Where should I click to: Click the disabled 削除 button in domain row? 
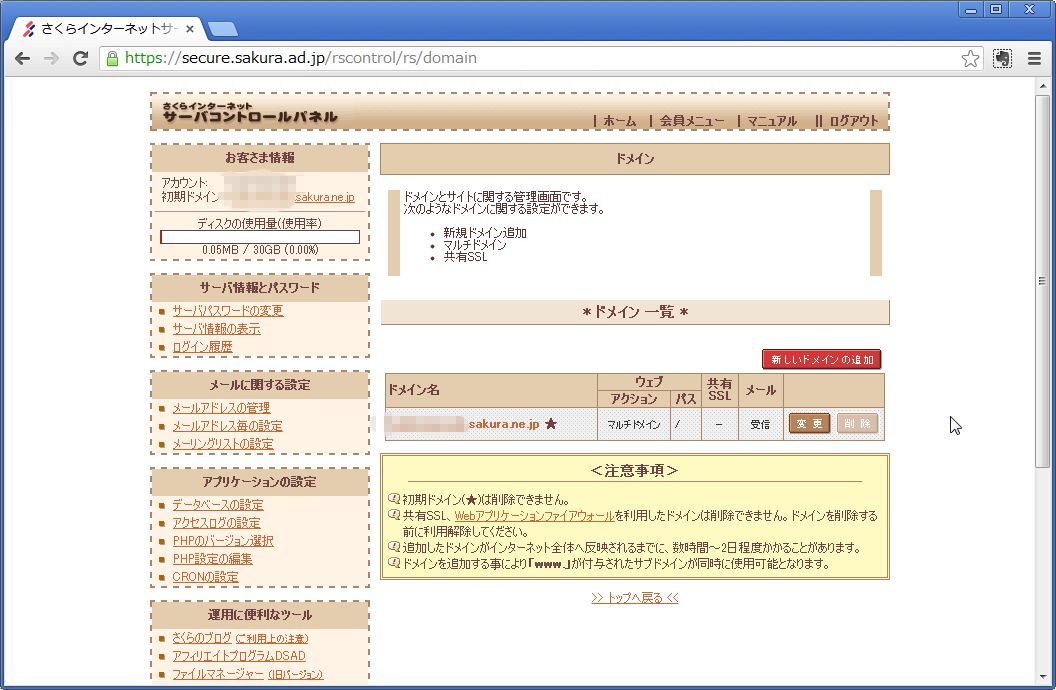[857, 424]
